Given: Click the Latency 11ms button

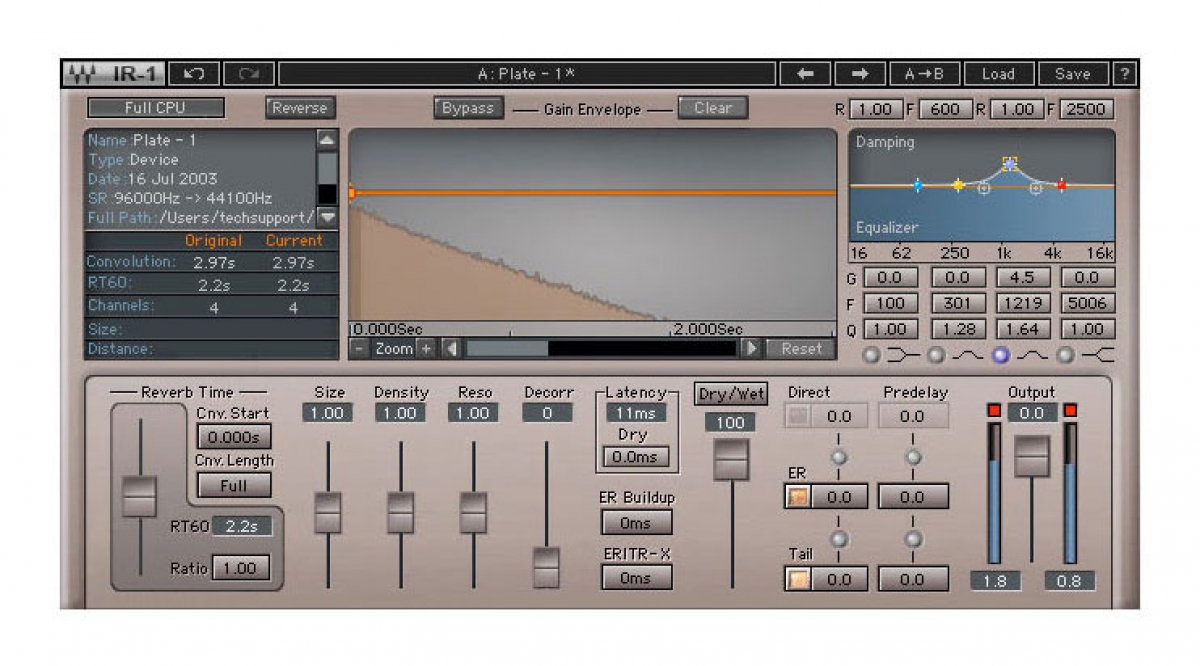Looking at the screenshot, I should coord(636,413).
